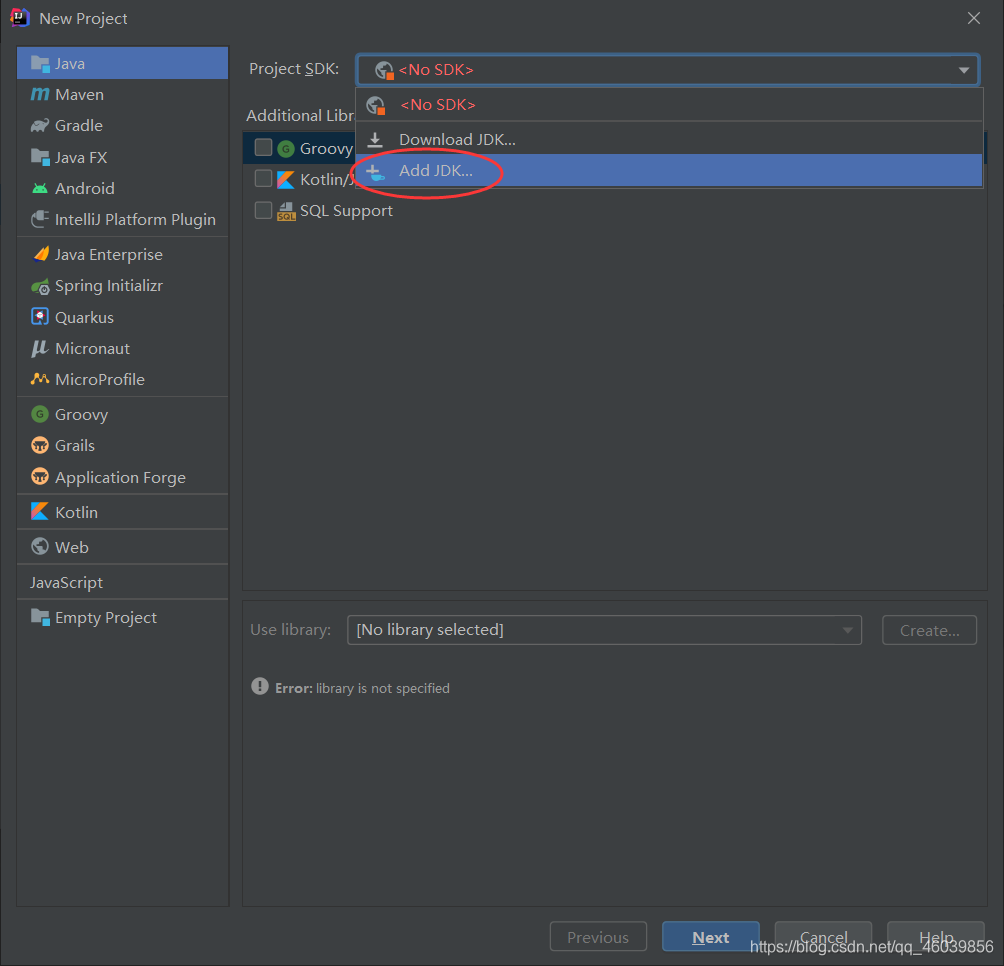
Task: Choose the Android robot icon
Action: coord(40,188)
